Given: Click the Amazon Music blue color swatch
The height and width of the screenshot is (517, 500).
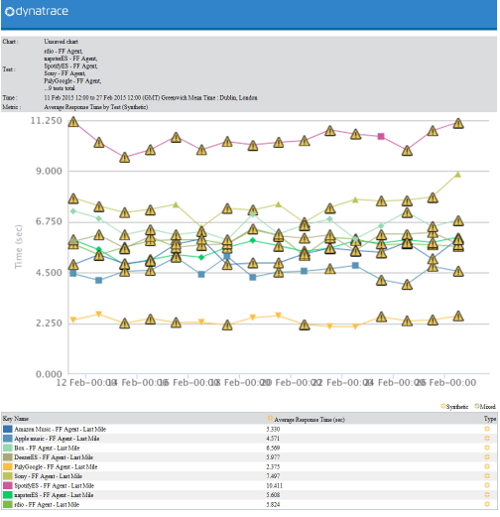Looking at the screenshot, I should [x=8, y=429].
